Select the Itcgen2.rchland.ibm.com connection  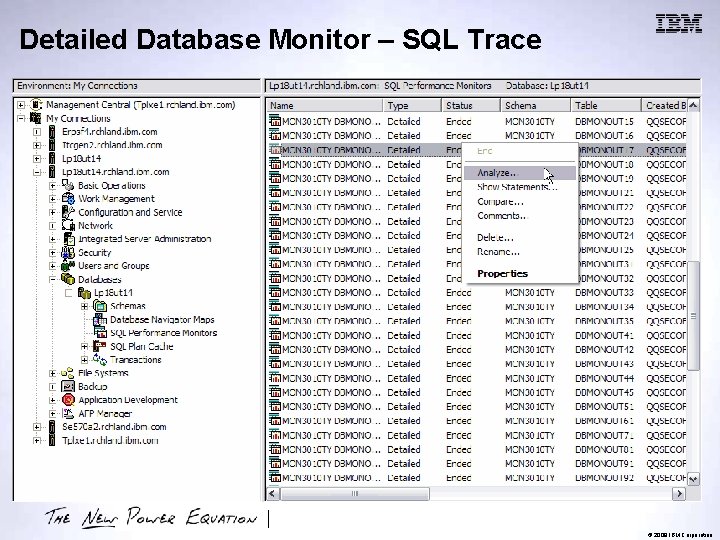pyautogui.click(x=112, y=145)
